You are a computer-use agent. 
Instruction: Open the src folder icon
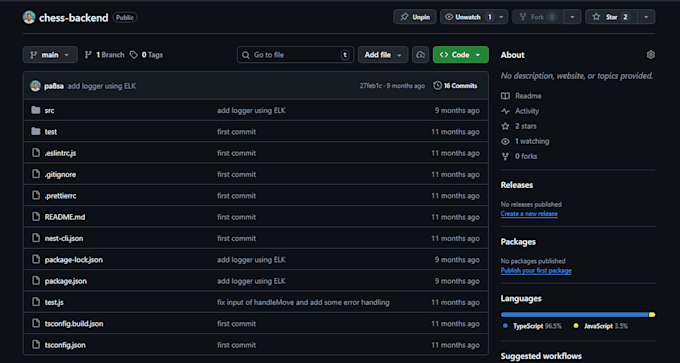click(36, 110)
